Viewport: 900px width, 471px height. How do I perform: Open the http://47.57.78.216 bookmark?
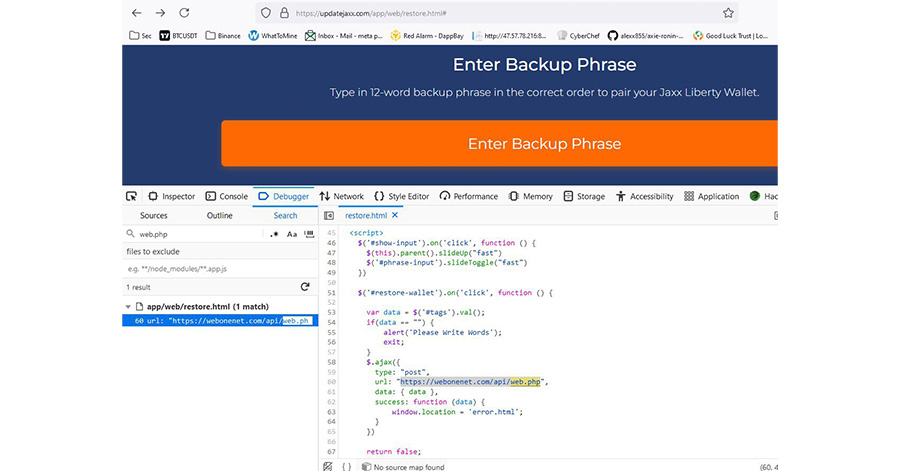point(509,36)
